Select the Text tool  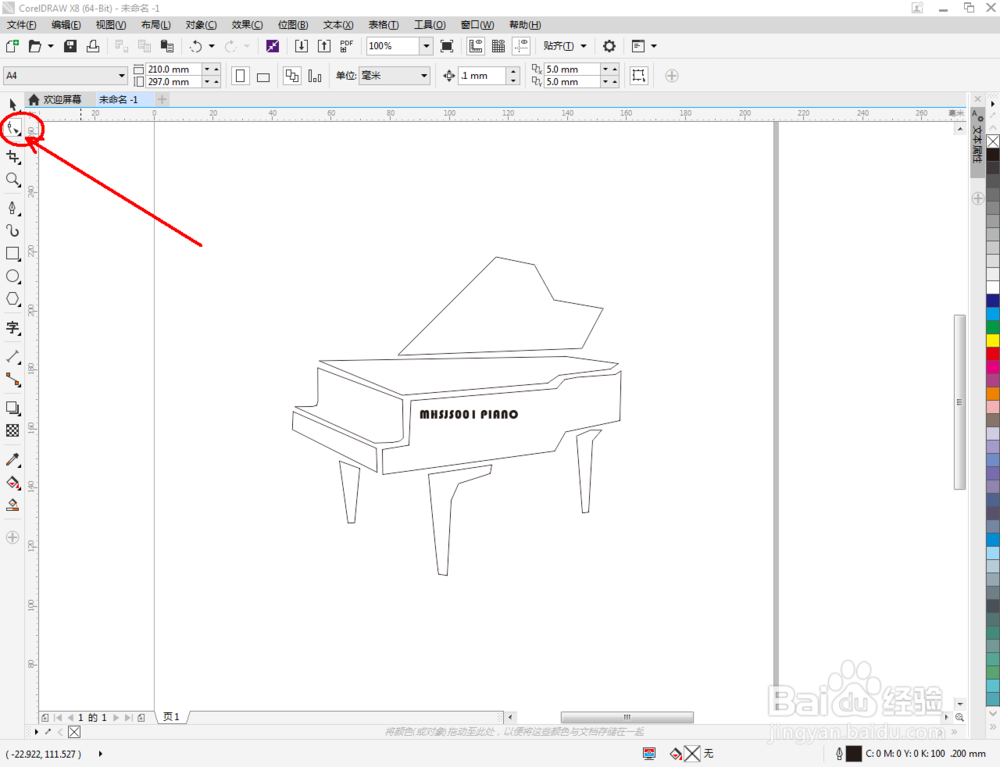pos(13,328)
